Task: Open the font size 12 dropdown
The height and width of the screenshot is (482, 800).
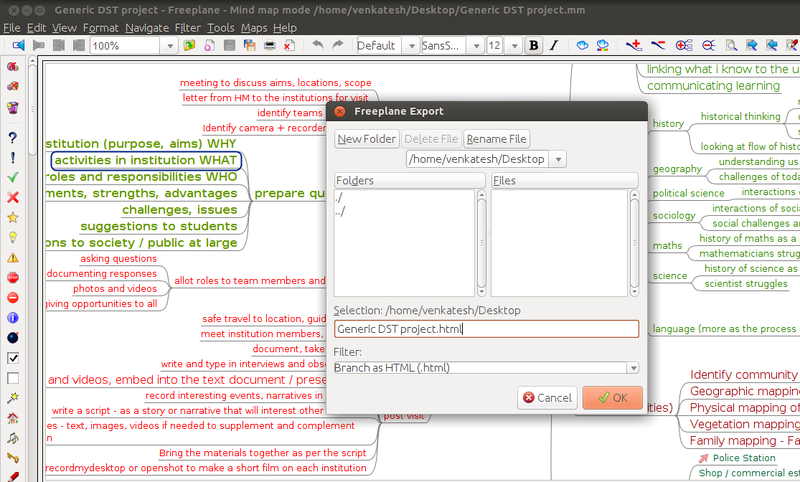Action: coord(514,46)
